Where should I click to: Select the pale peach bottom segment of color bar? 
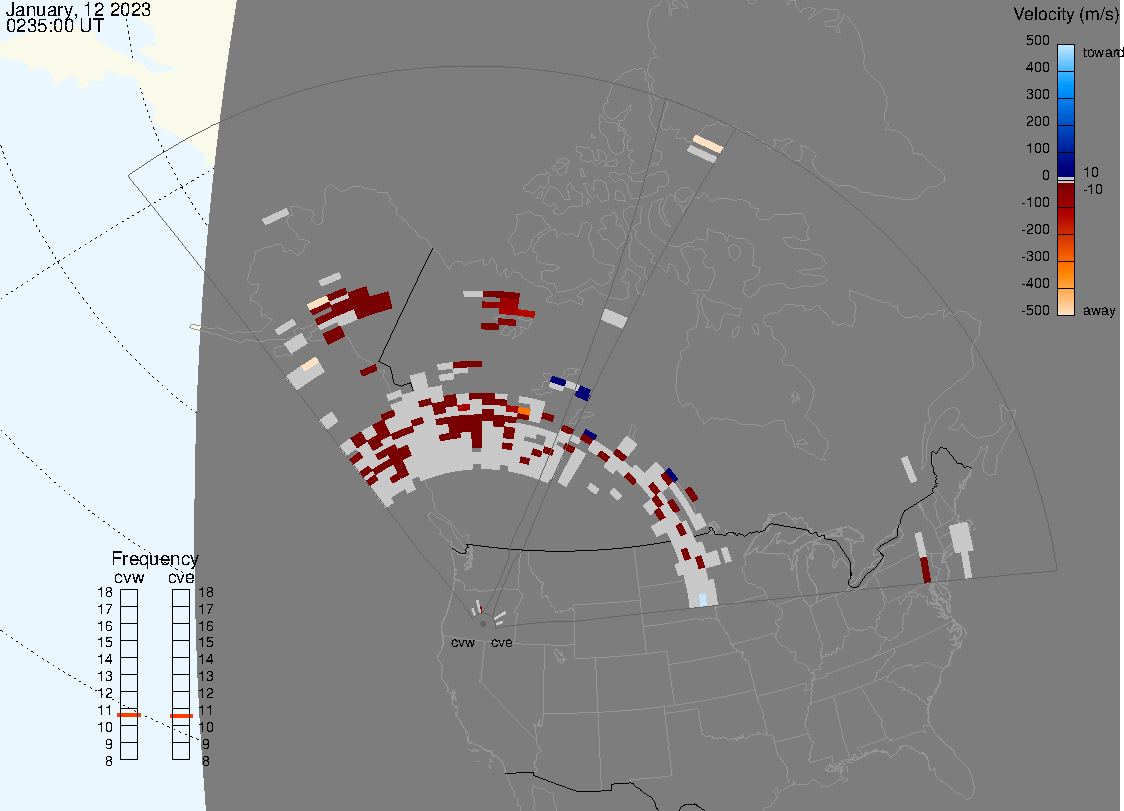pos(1066,302)
